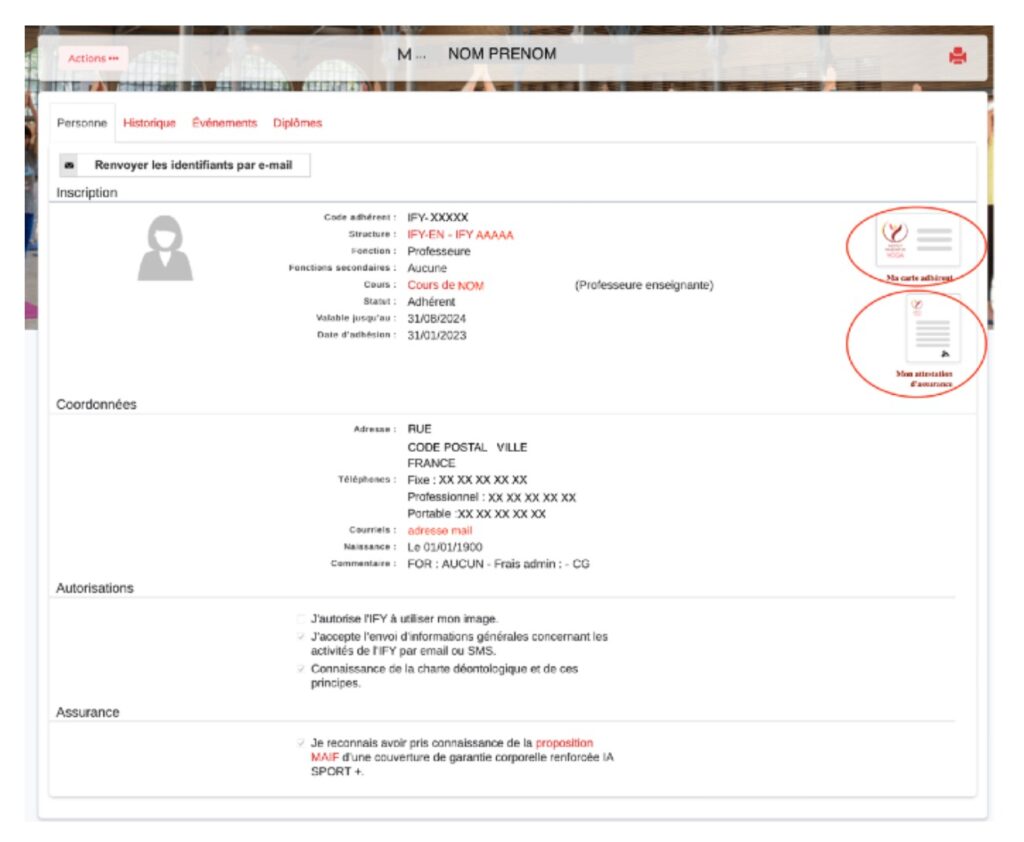Toggle general information email or SMS checkbox
1024x842 pixels.
pos(301,636)
